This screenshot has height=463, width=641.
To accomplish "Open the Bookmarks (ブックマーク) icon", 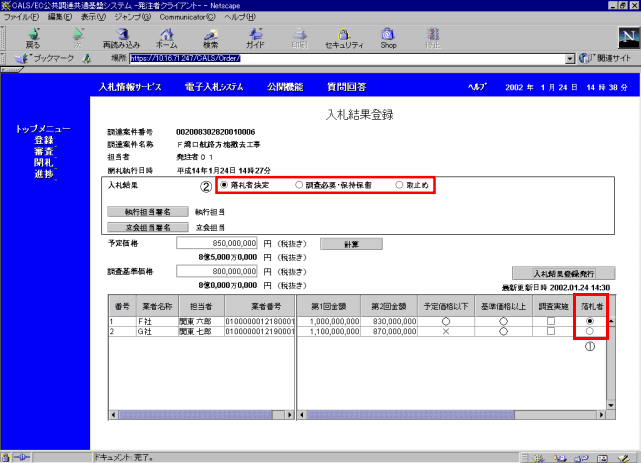I will tap(44, 58).
